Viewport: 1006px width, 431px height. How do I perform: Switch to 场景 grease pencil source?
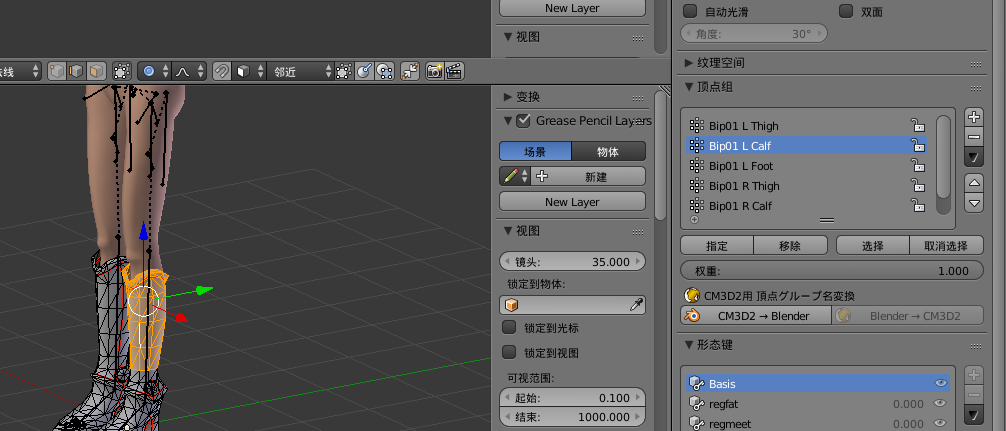(535, 152)
